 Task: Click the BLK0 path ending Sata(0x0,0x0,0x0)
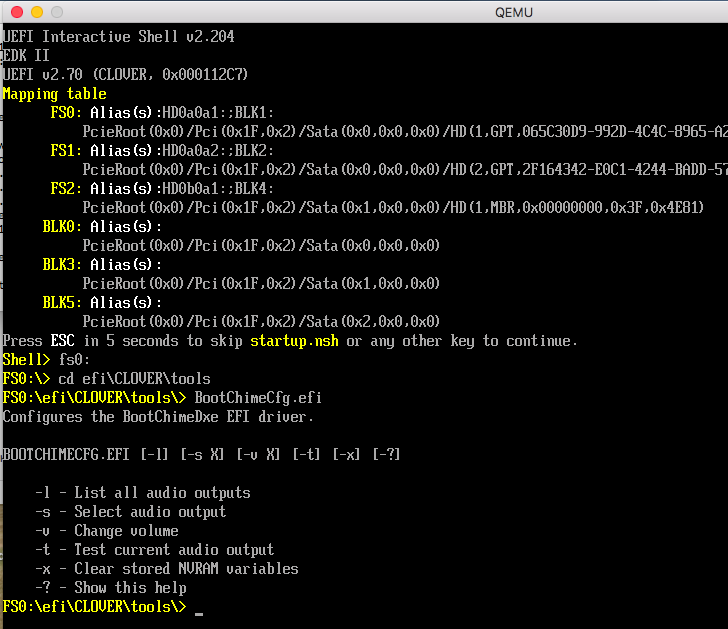pyautogui.click(x=261, y=246)
